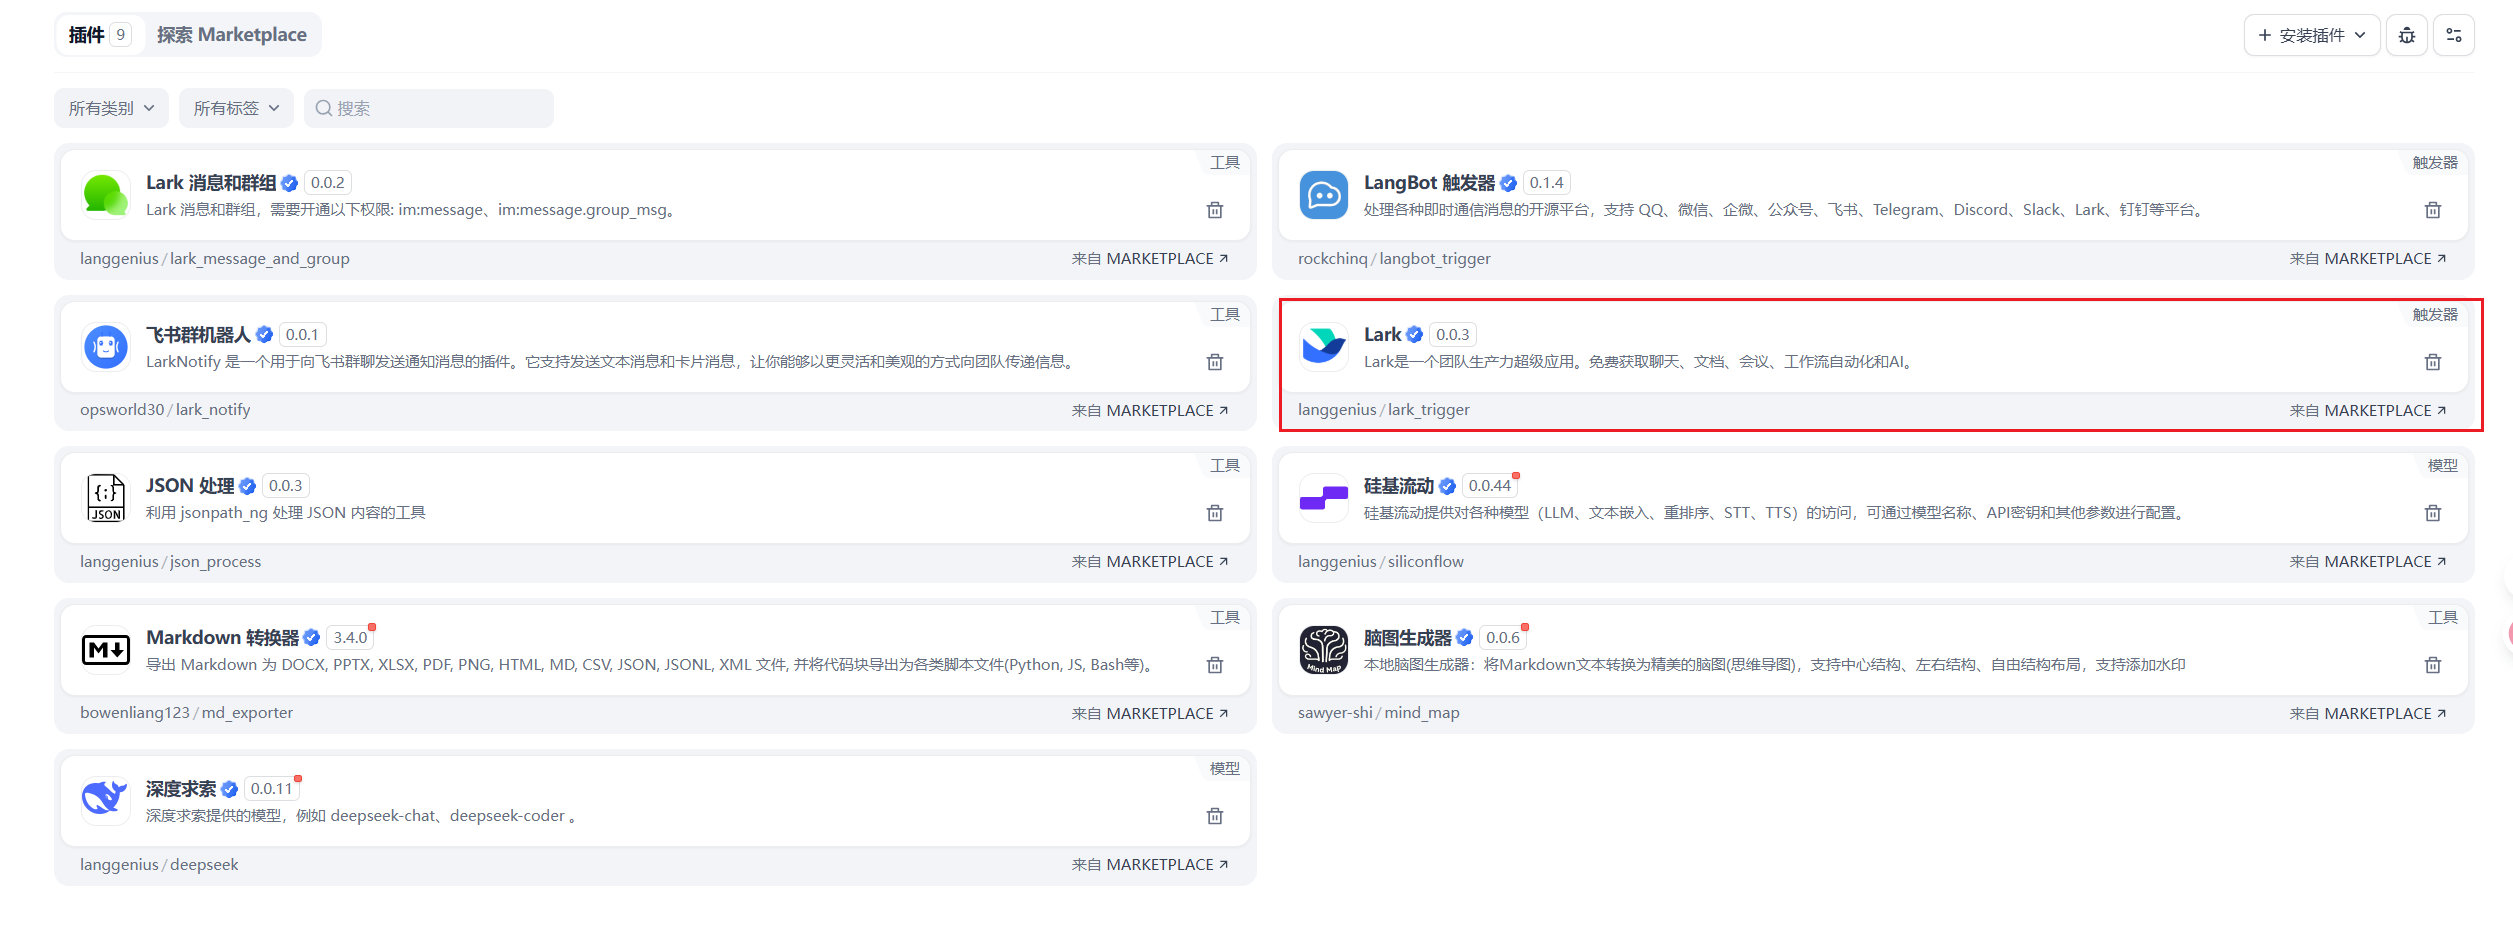Click the path langgenius / json_process
2513x934 pixels.
tap(171, 562)
